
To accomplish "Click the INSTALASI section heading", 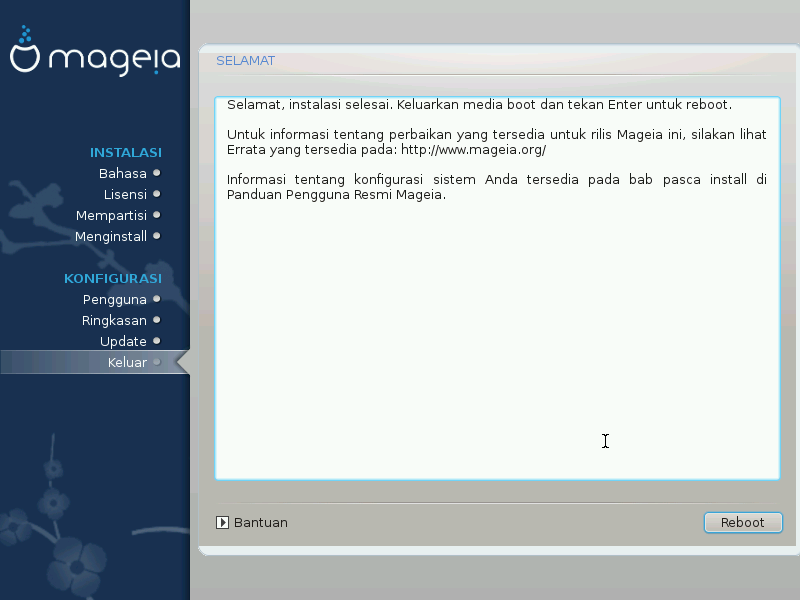I will click(125, 153).
